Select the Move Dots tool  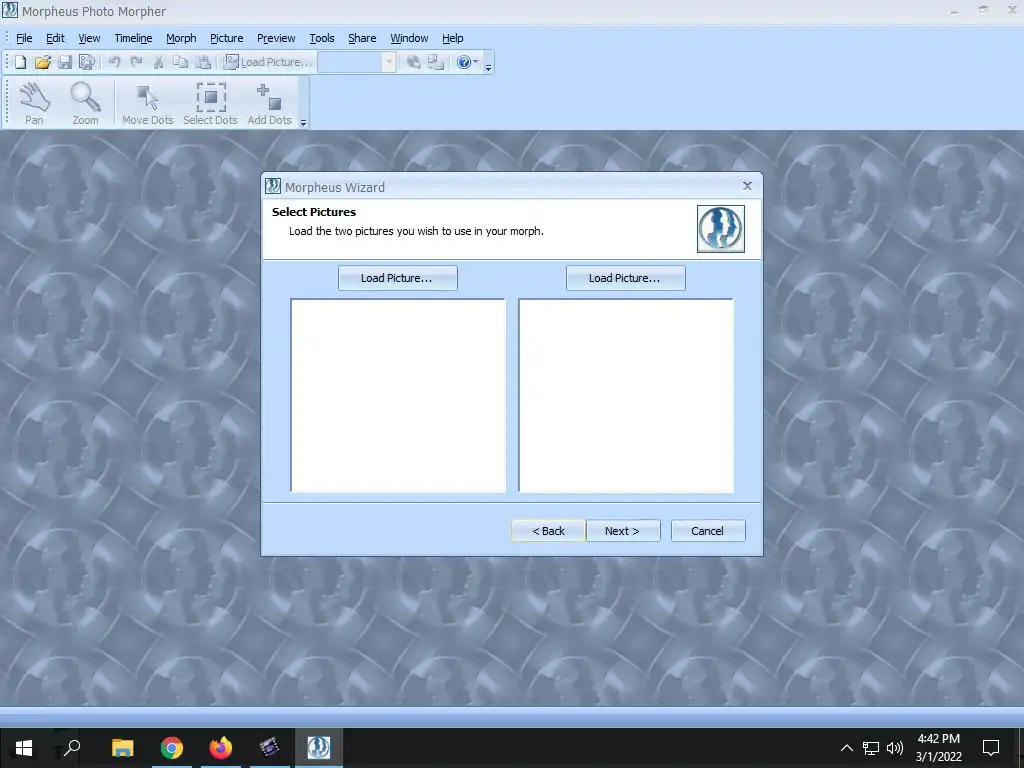(148, 103)
